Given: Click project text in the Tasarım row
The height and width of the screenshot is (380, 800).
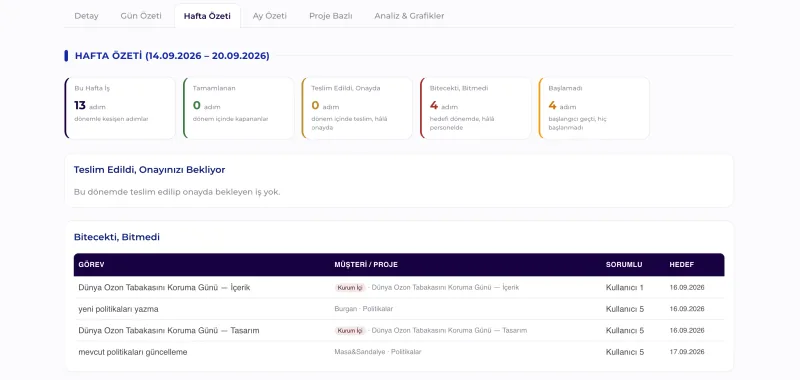Looking at the screenshot, I should (x=449, y=331).
